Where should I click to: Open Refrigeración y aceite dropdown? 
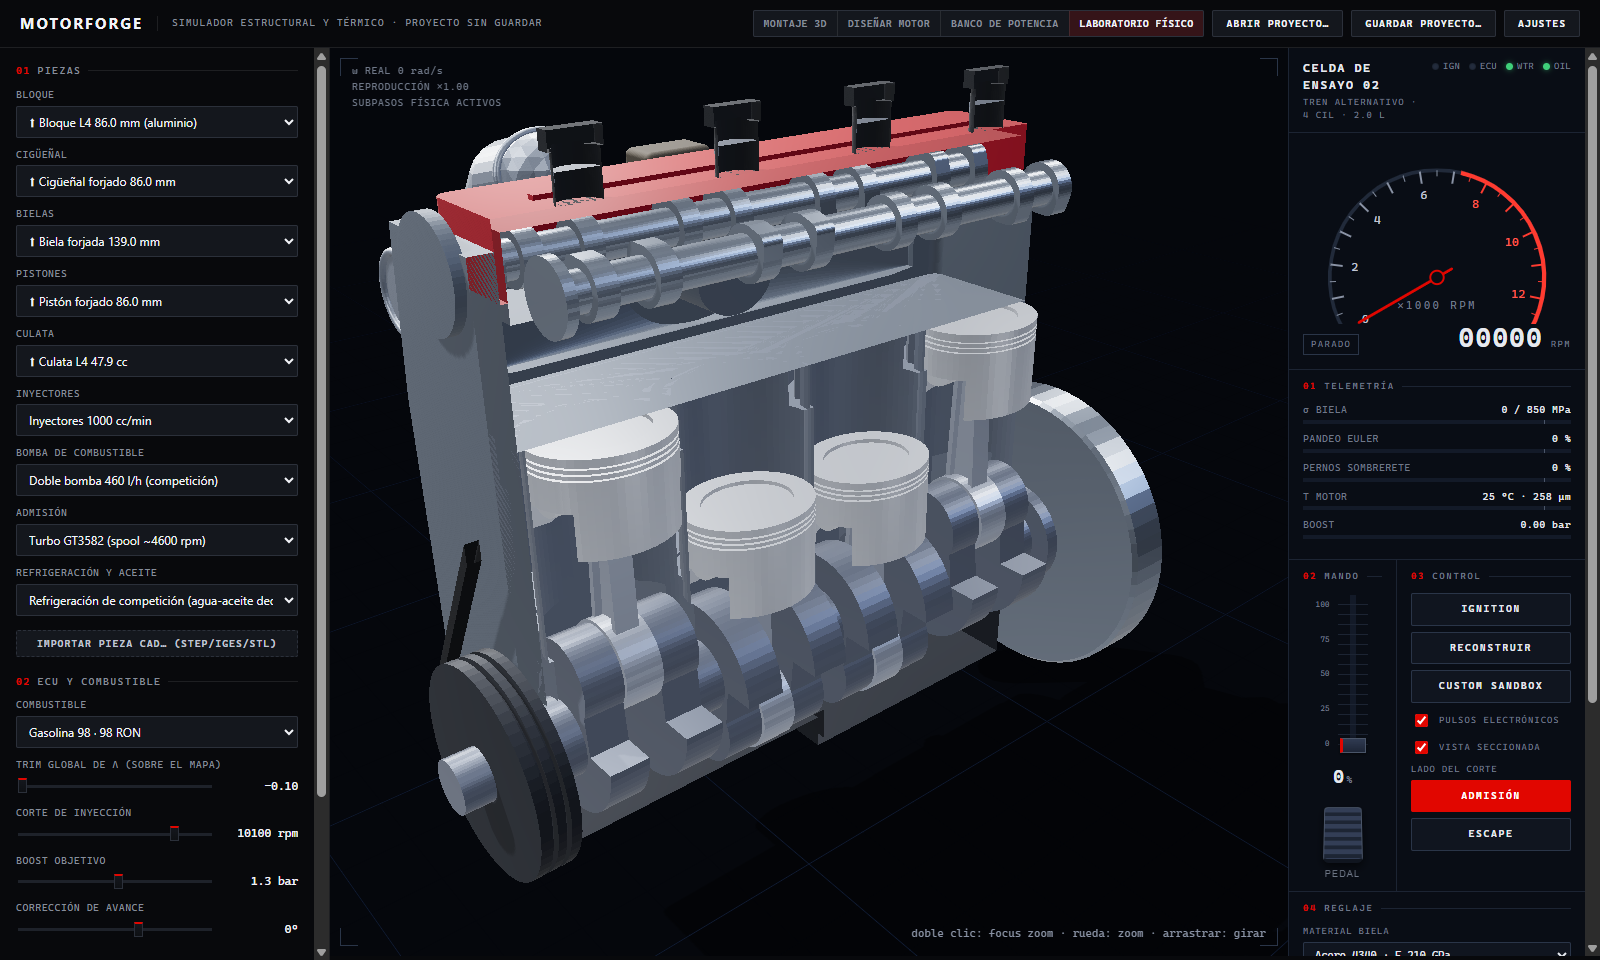[x=157, y=600]
